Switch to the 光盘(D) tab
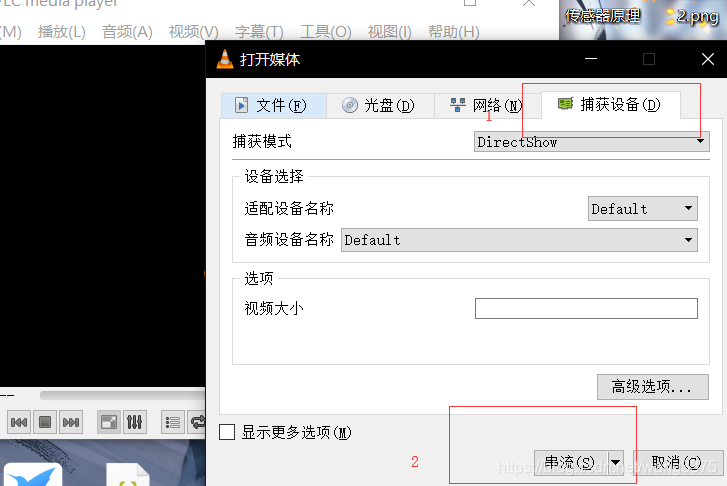 click(x=380, y=105)
